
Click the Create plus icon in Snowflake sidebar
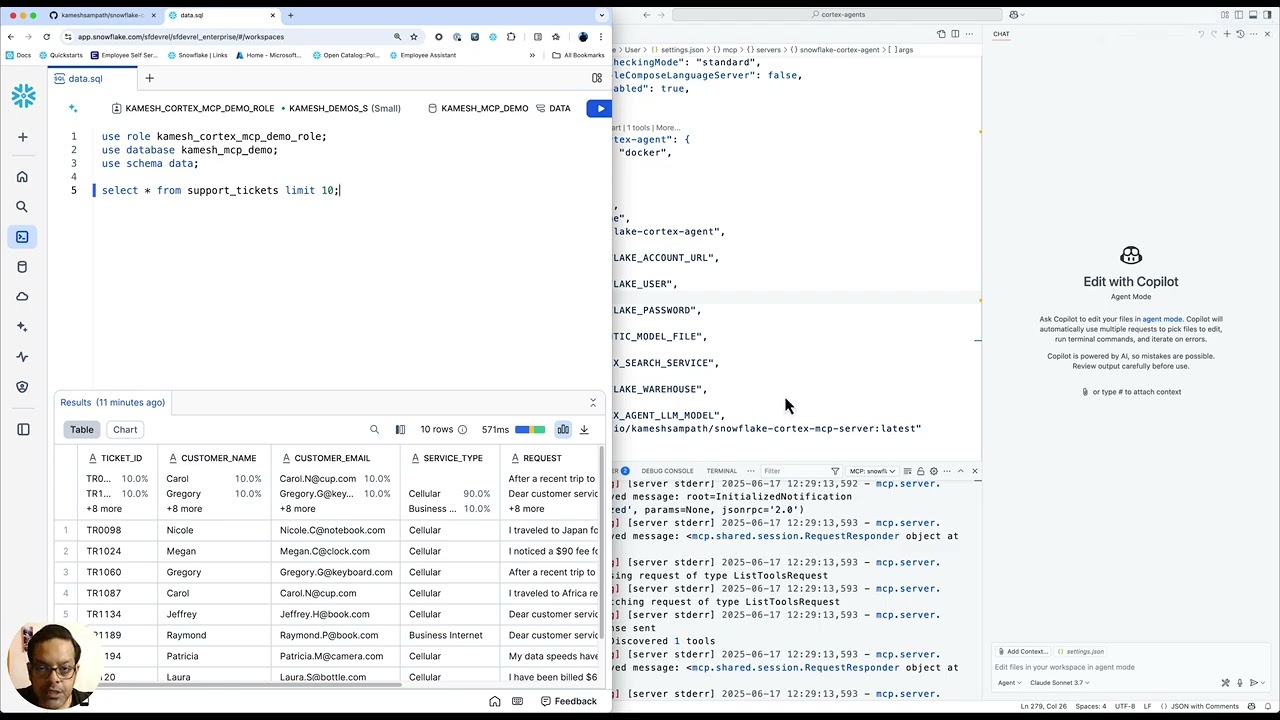coord(22,137)
